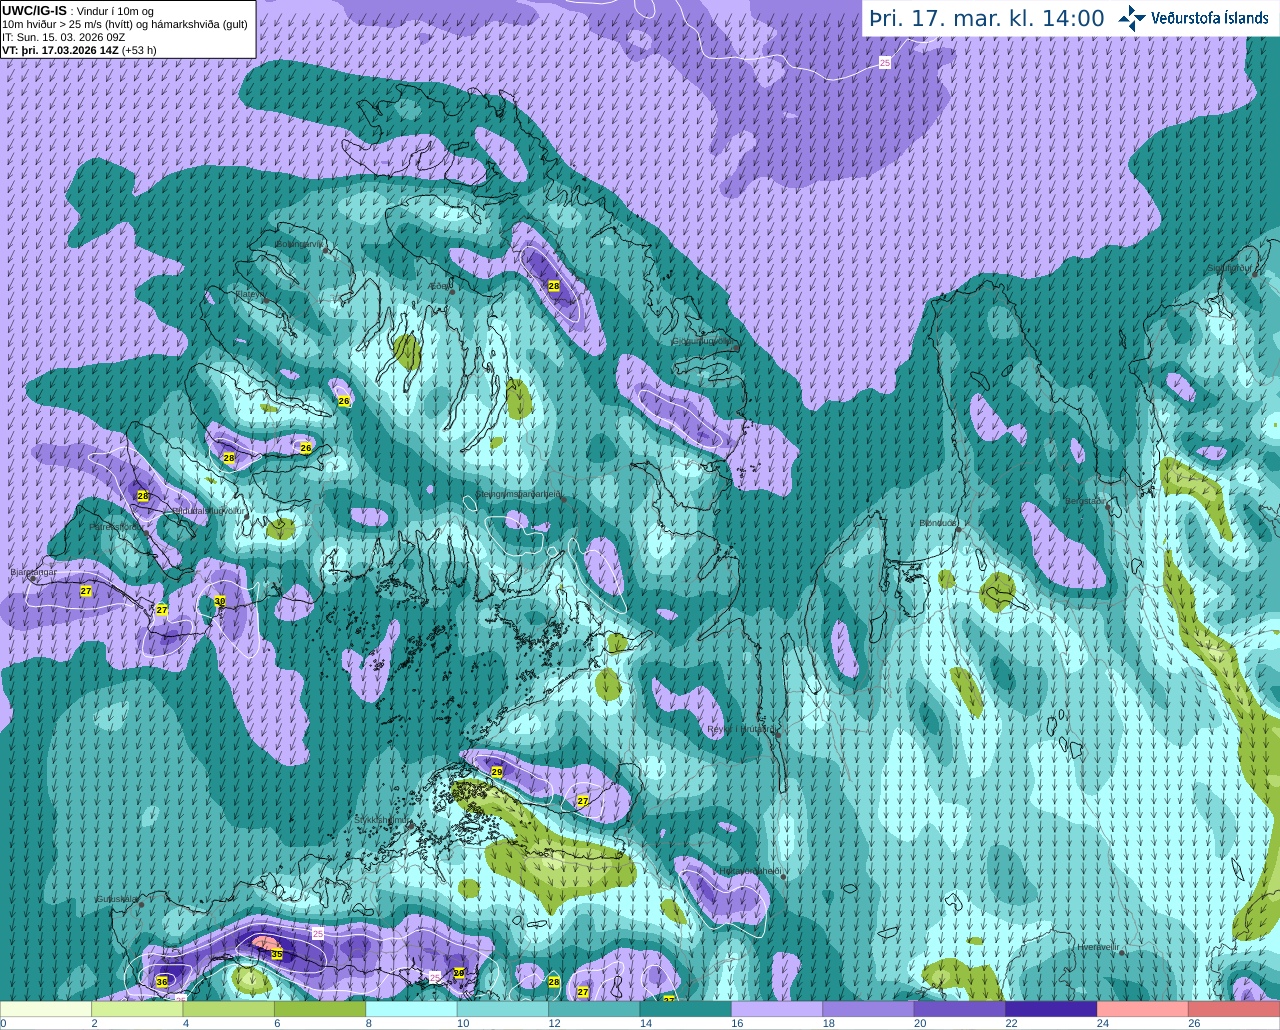
Task: Click the Veðurstofa Íslands logo icon
Action: [x=1132, y=18]
